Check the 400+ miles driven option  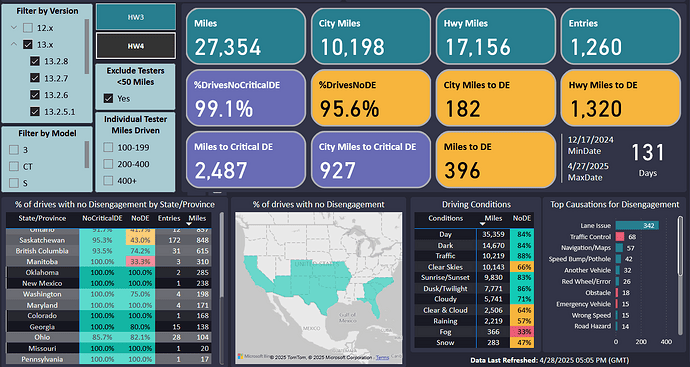[x=108, y=181]
